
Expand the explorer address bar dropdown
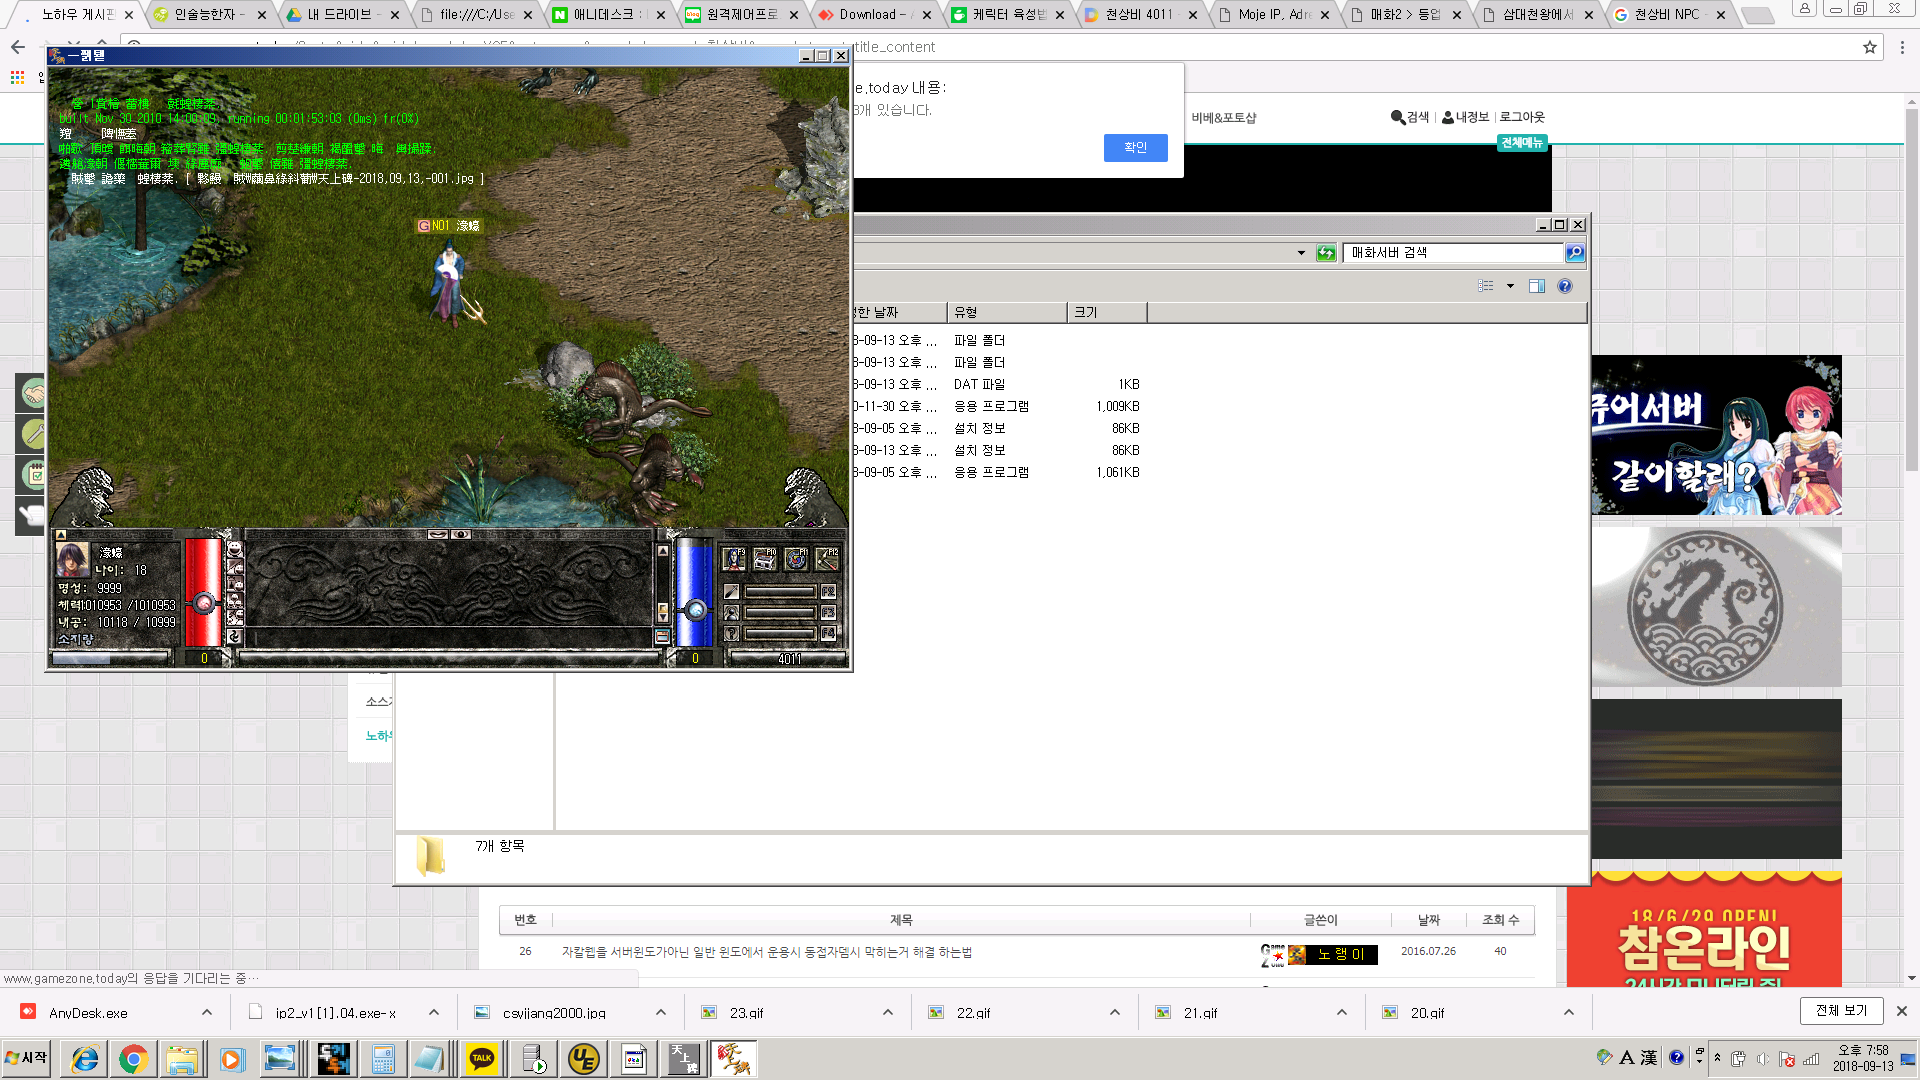pos(1301,253)
